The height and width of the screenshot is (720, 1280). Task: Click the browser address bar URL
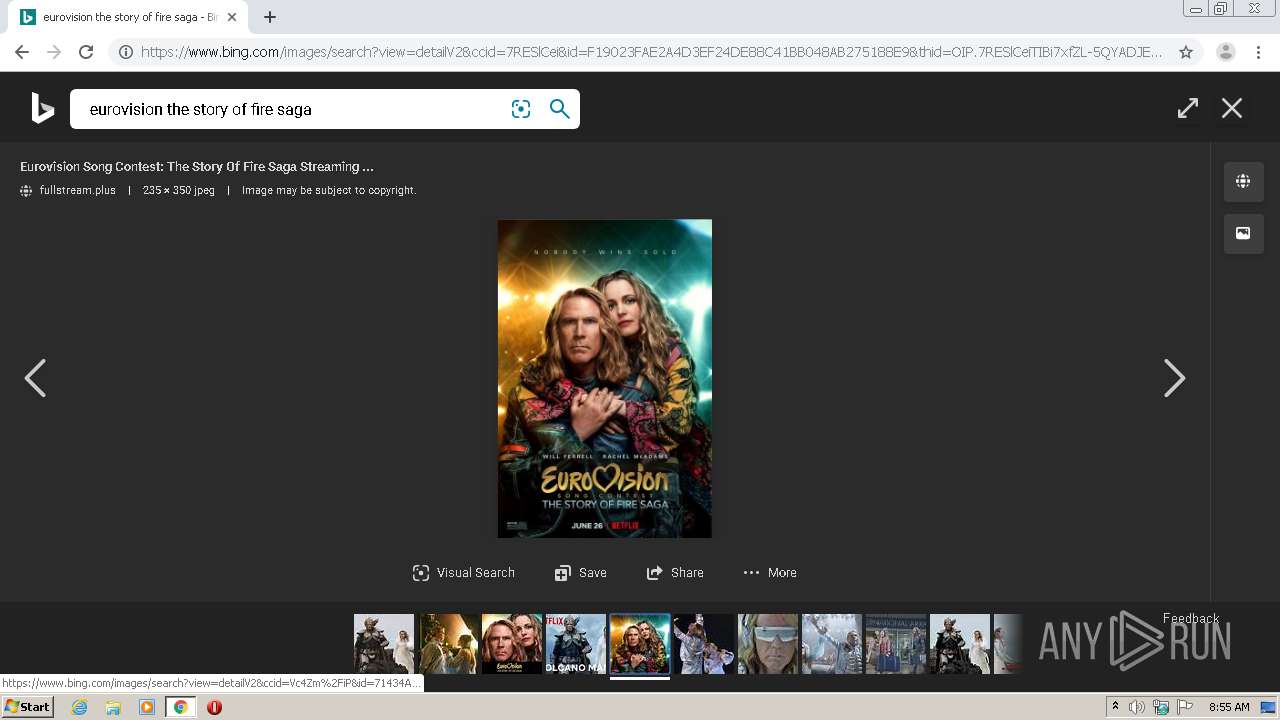652,52
